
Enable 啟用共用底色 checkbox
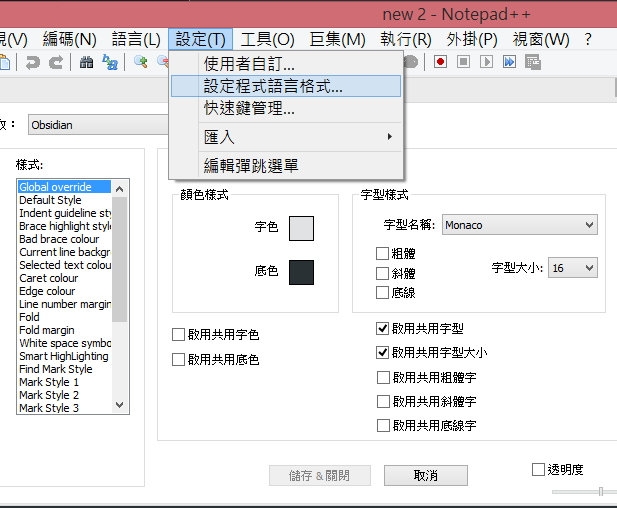coord(178,359)
